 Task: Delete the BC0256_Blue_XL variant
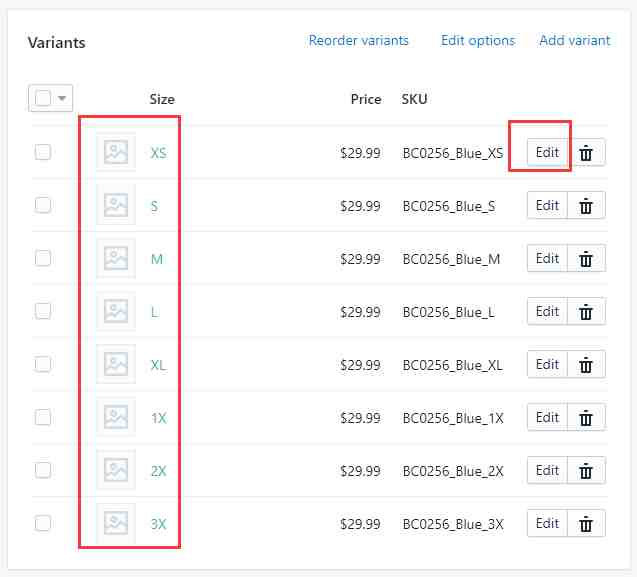[x=586, y=364]
